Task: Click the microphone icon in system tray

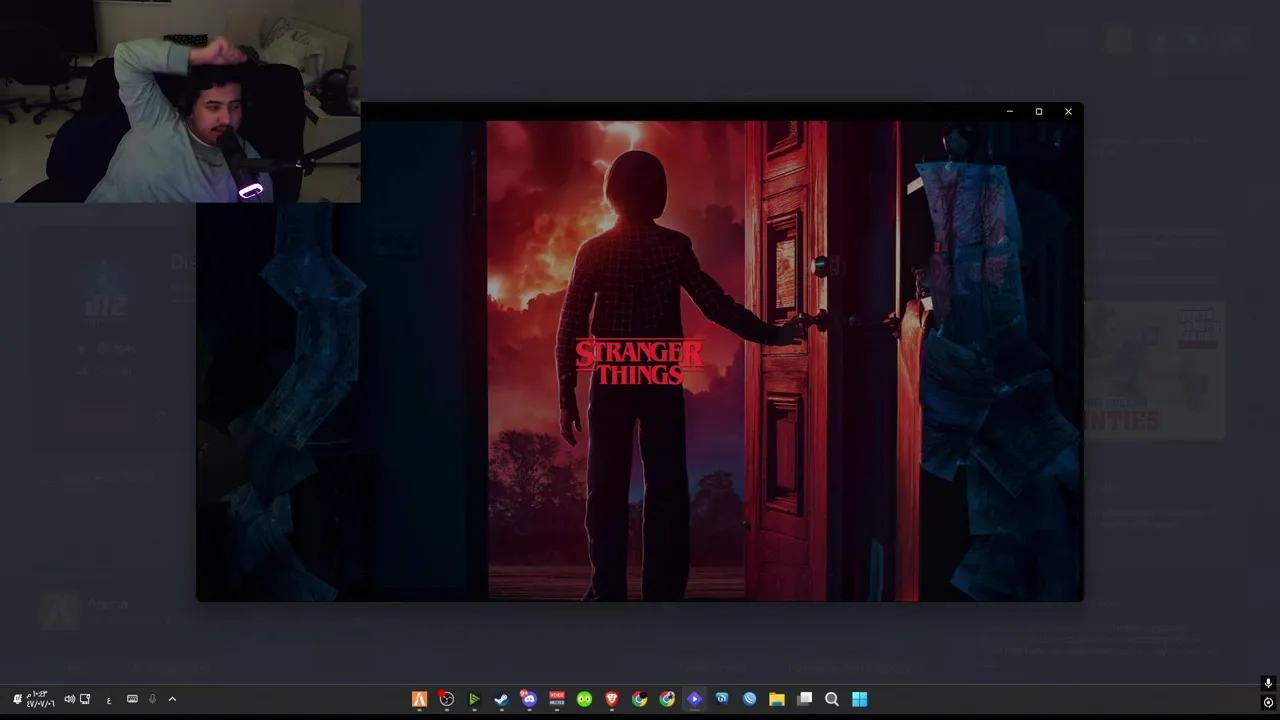Action: click(x=152, y=699)
